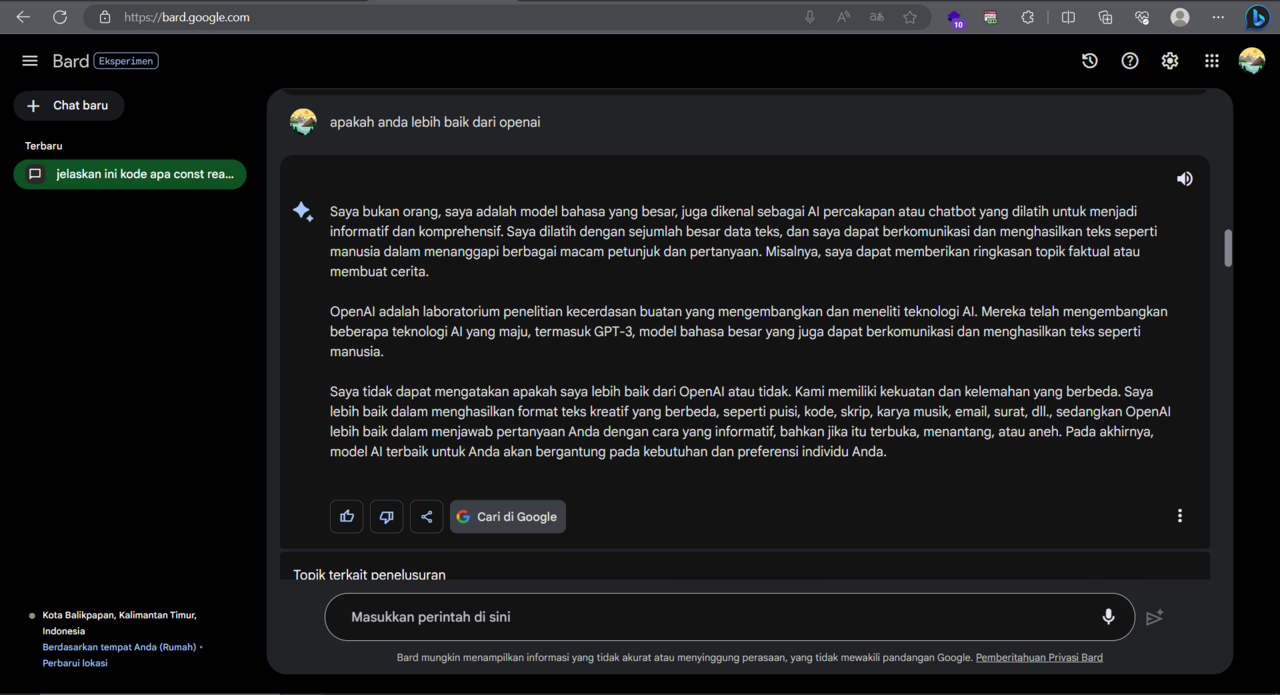Open the Bard help question mark icon
The width and height of the screenshot is (1280, 695).
[1130, 61]
